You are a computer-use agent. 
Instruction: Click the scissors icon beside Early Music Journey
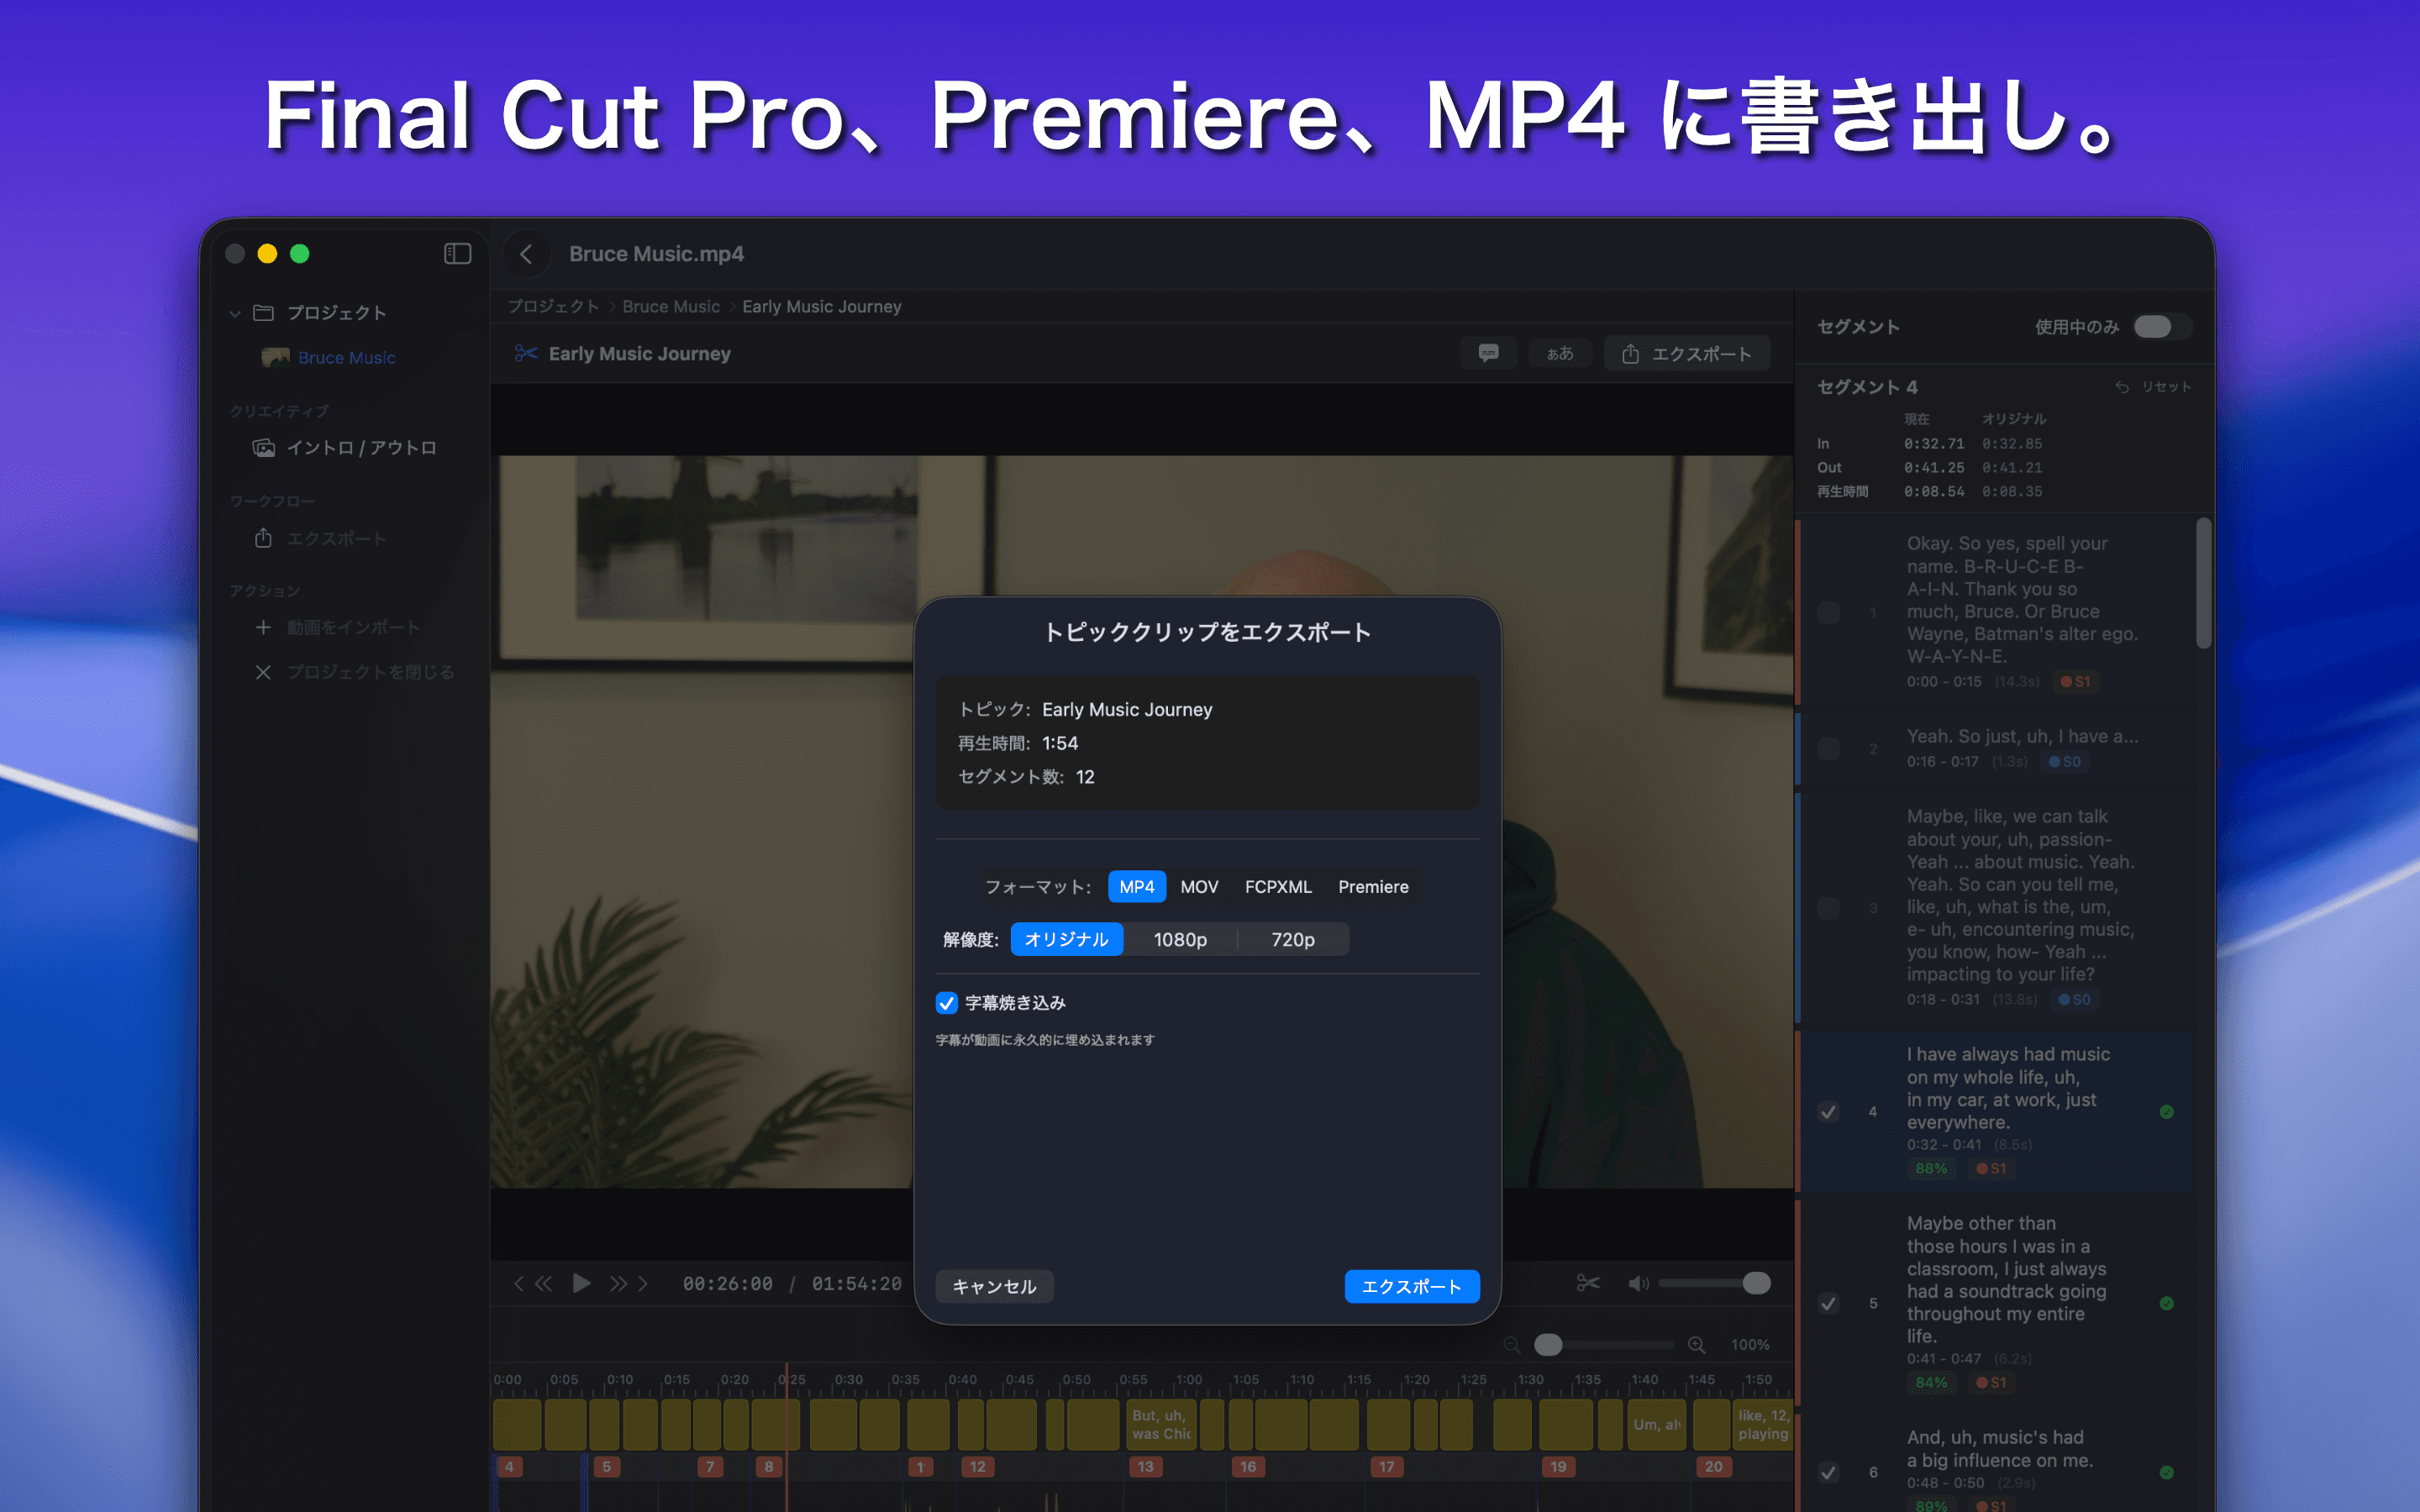point(526,353)
